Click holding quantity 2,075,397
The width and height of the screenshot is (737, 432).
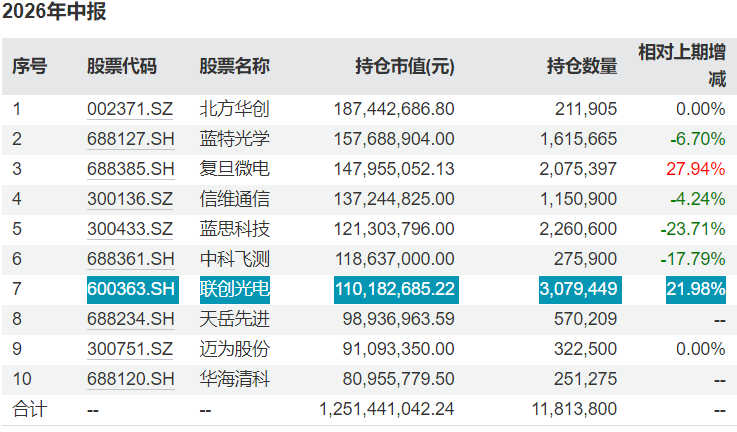578,169
